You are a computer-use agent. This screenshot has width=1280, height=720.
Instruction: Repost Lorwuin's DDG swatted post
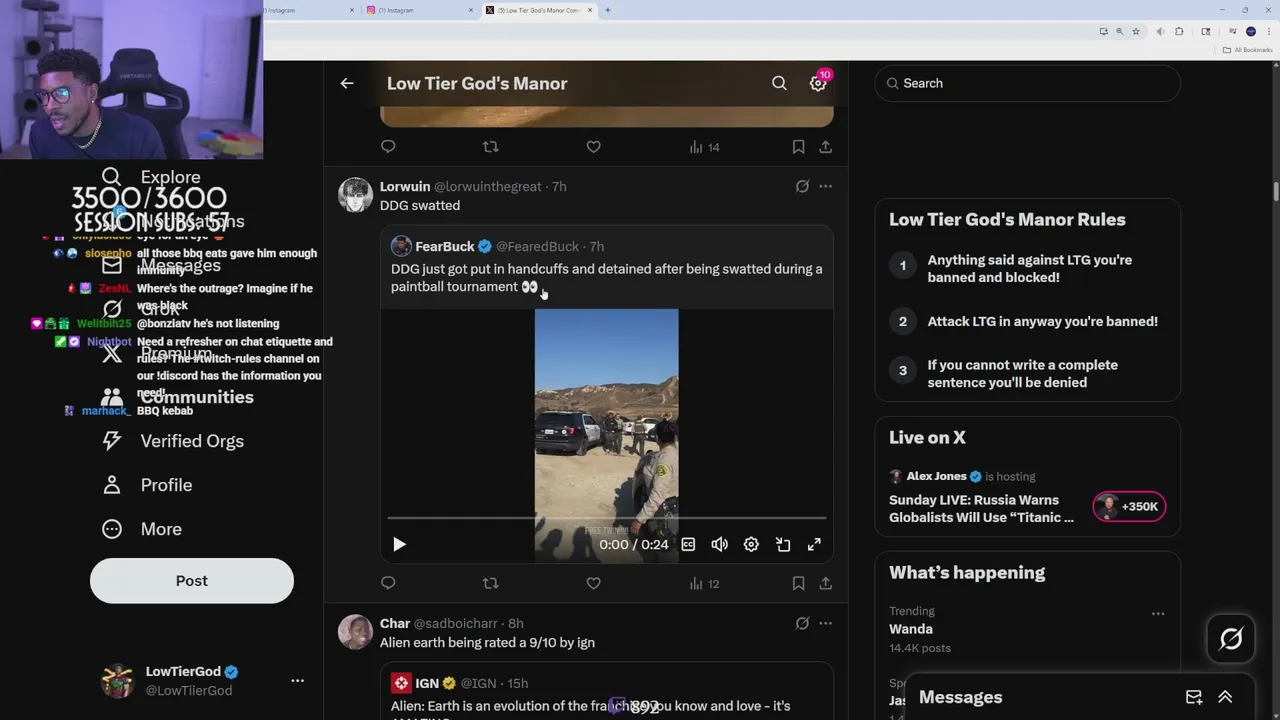490,583
